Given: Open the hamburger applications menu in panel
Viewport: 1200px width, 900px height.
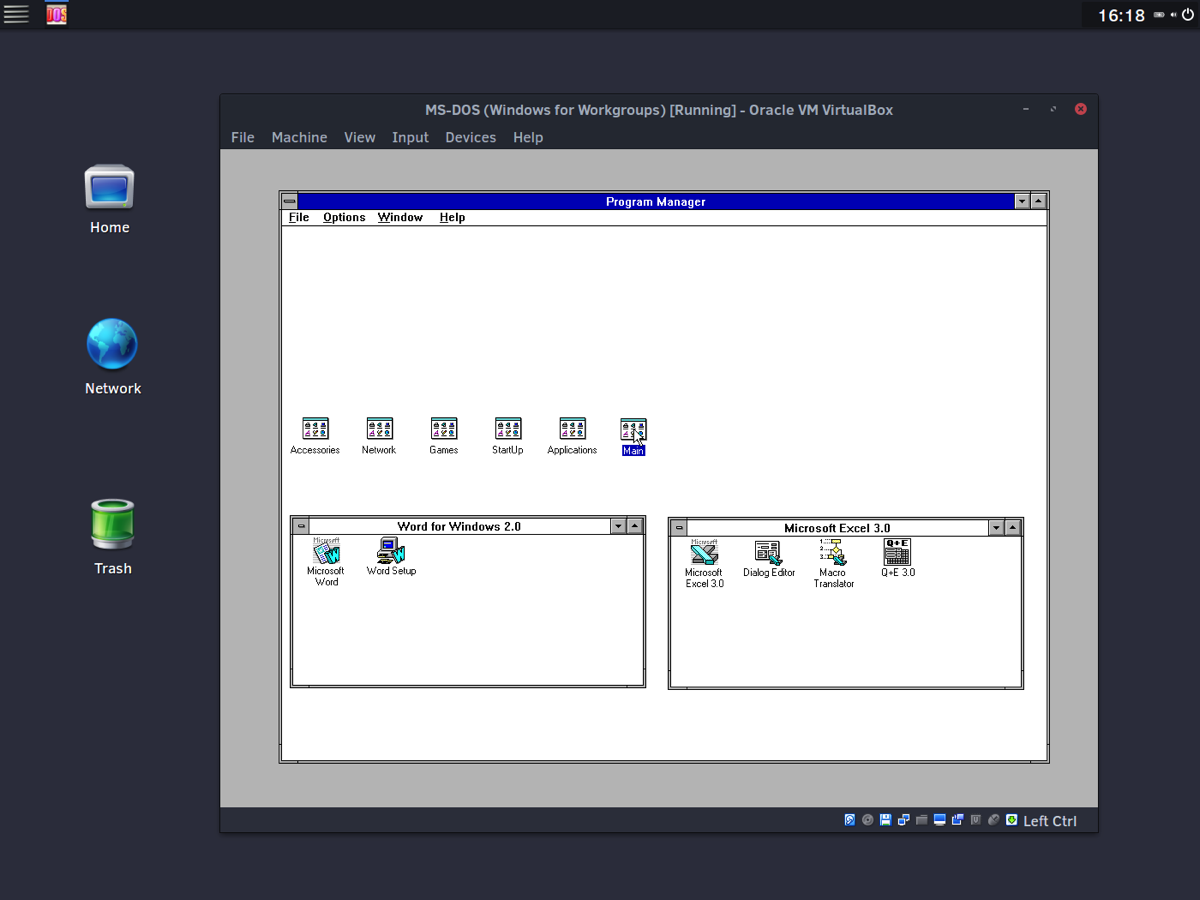Looking at the screenshot, I should [x=16, y=14].
